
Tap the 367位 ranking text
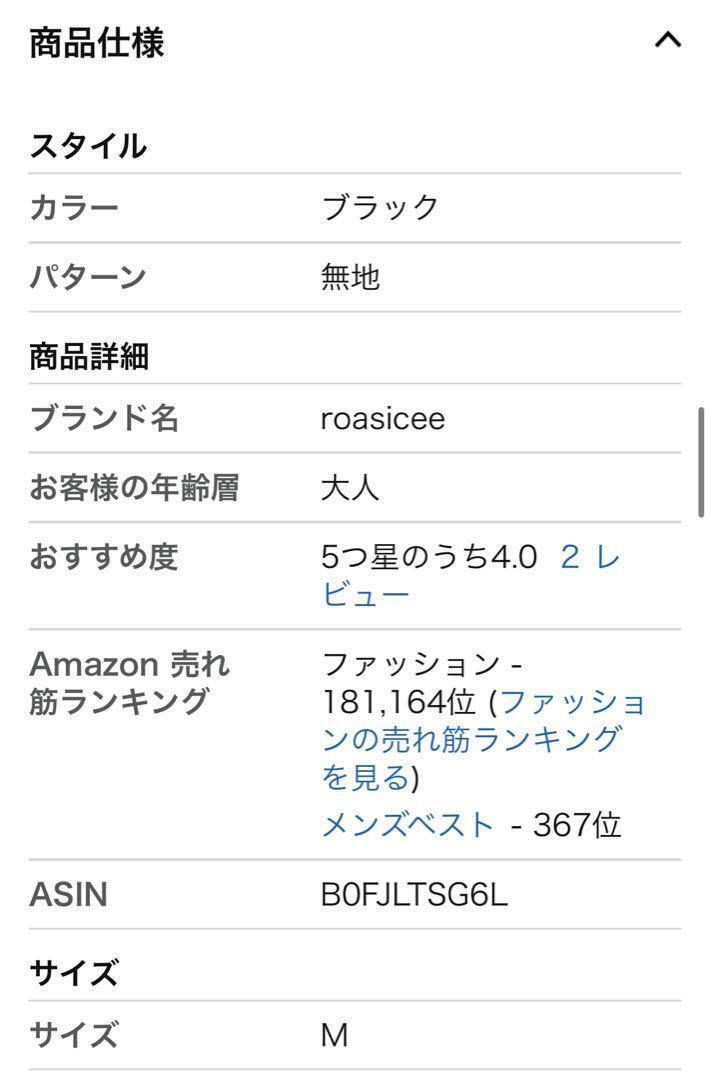click(x=577, y=825)
